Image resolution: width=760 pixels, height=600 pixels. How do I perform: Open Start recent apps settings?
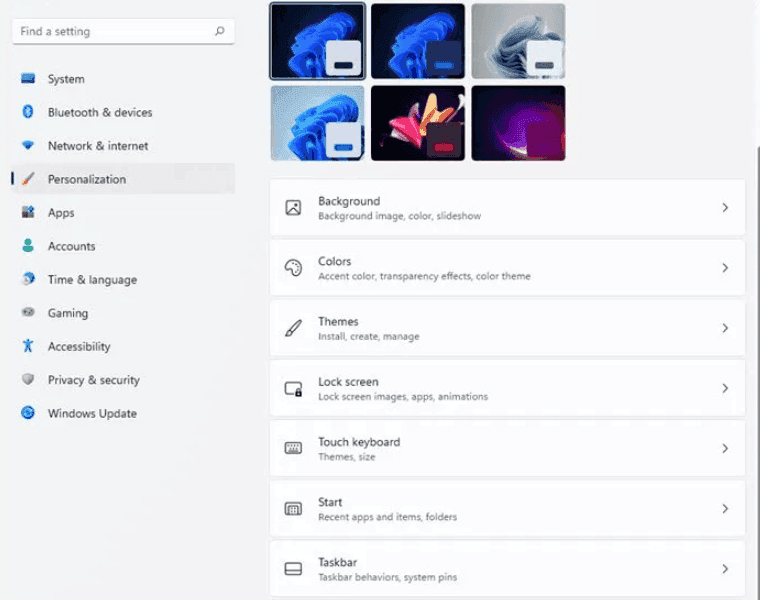click(507, 508)
